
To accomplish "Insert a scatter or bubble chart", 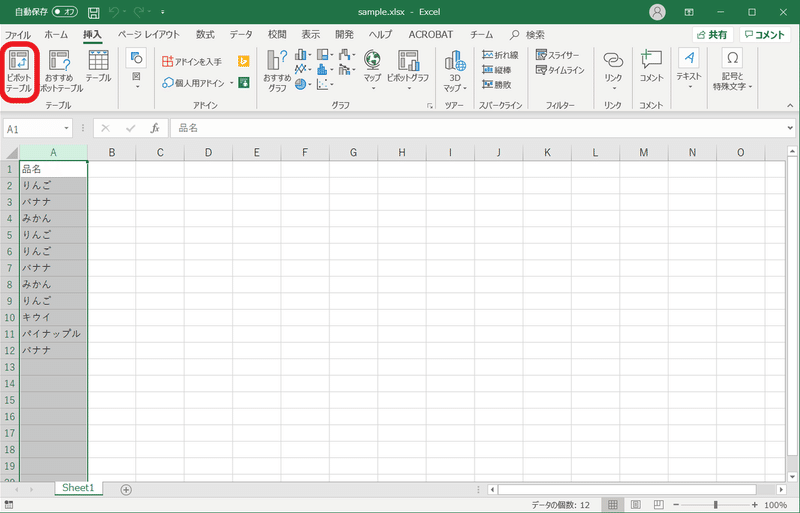I will tap(324, 84).
